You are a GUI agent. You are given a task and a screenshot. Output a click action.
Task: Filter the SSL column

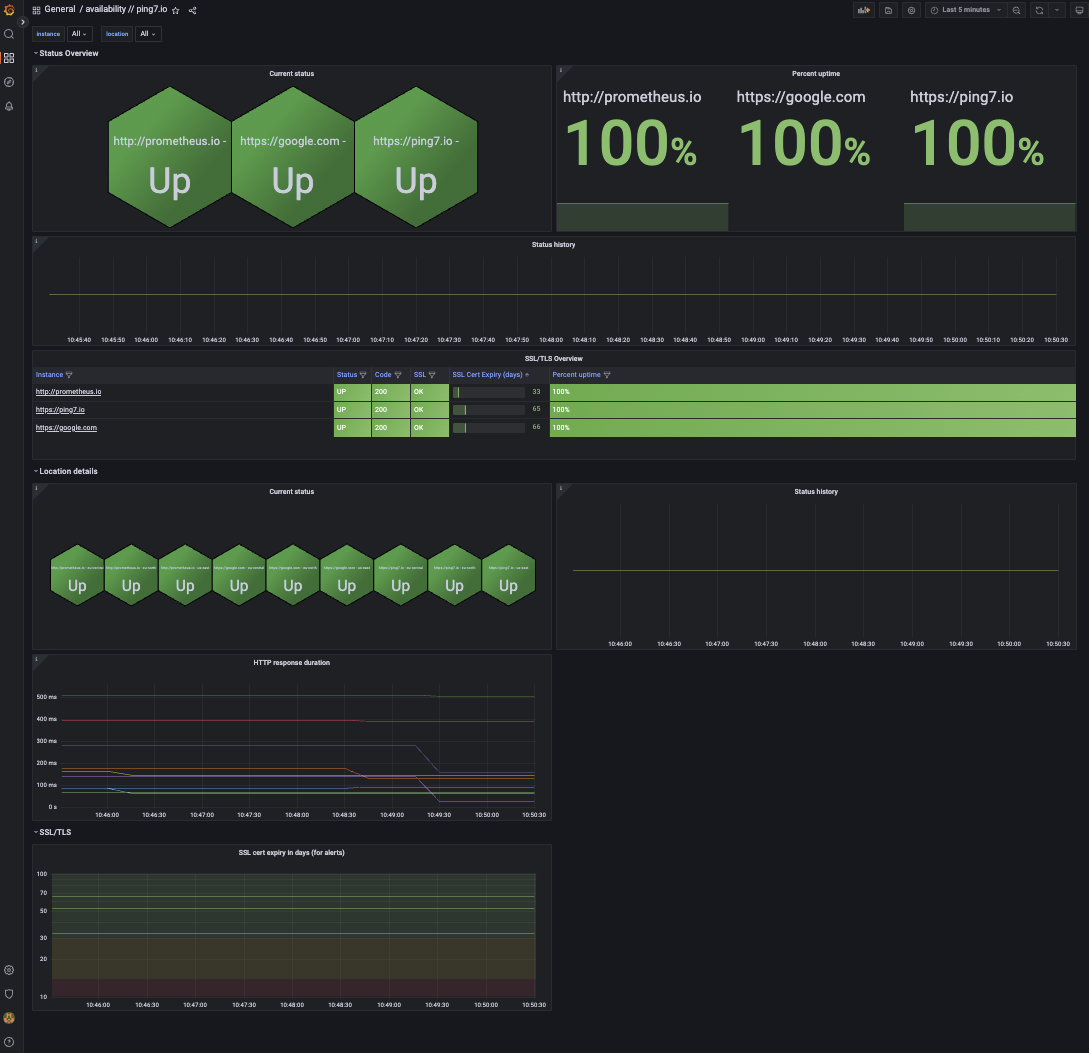pos(432,375)
